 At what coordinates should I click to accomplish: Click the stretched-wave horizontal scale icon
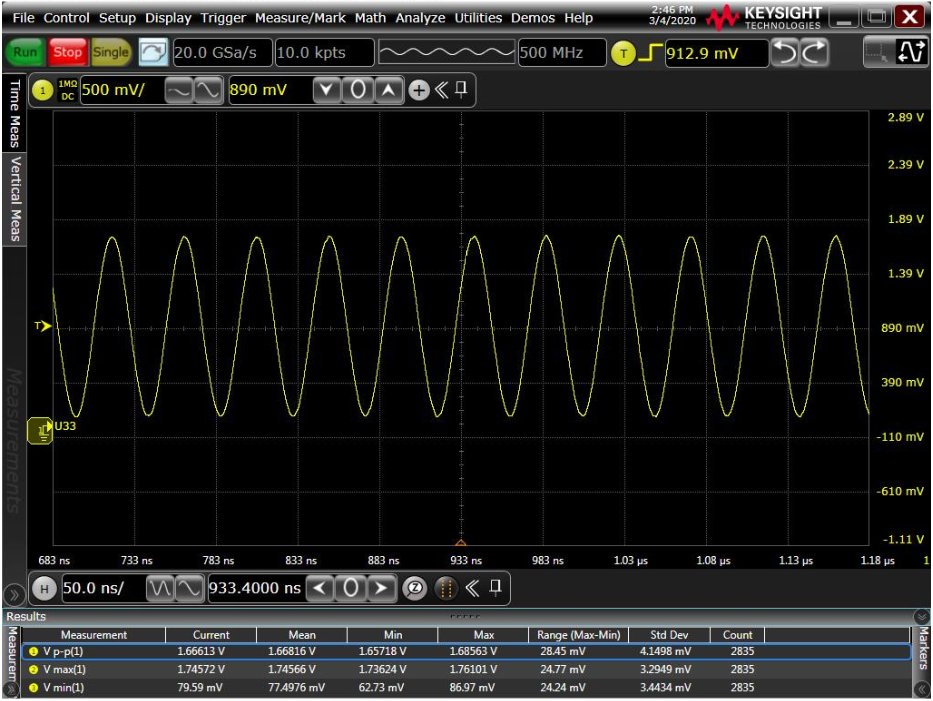pyautogui.click(x=189, y=589)
